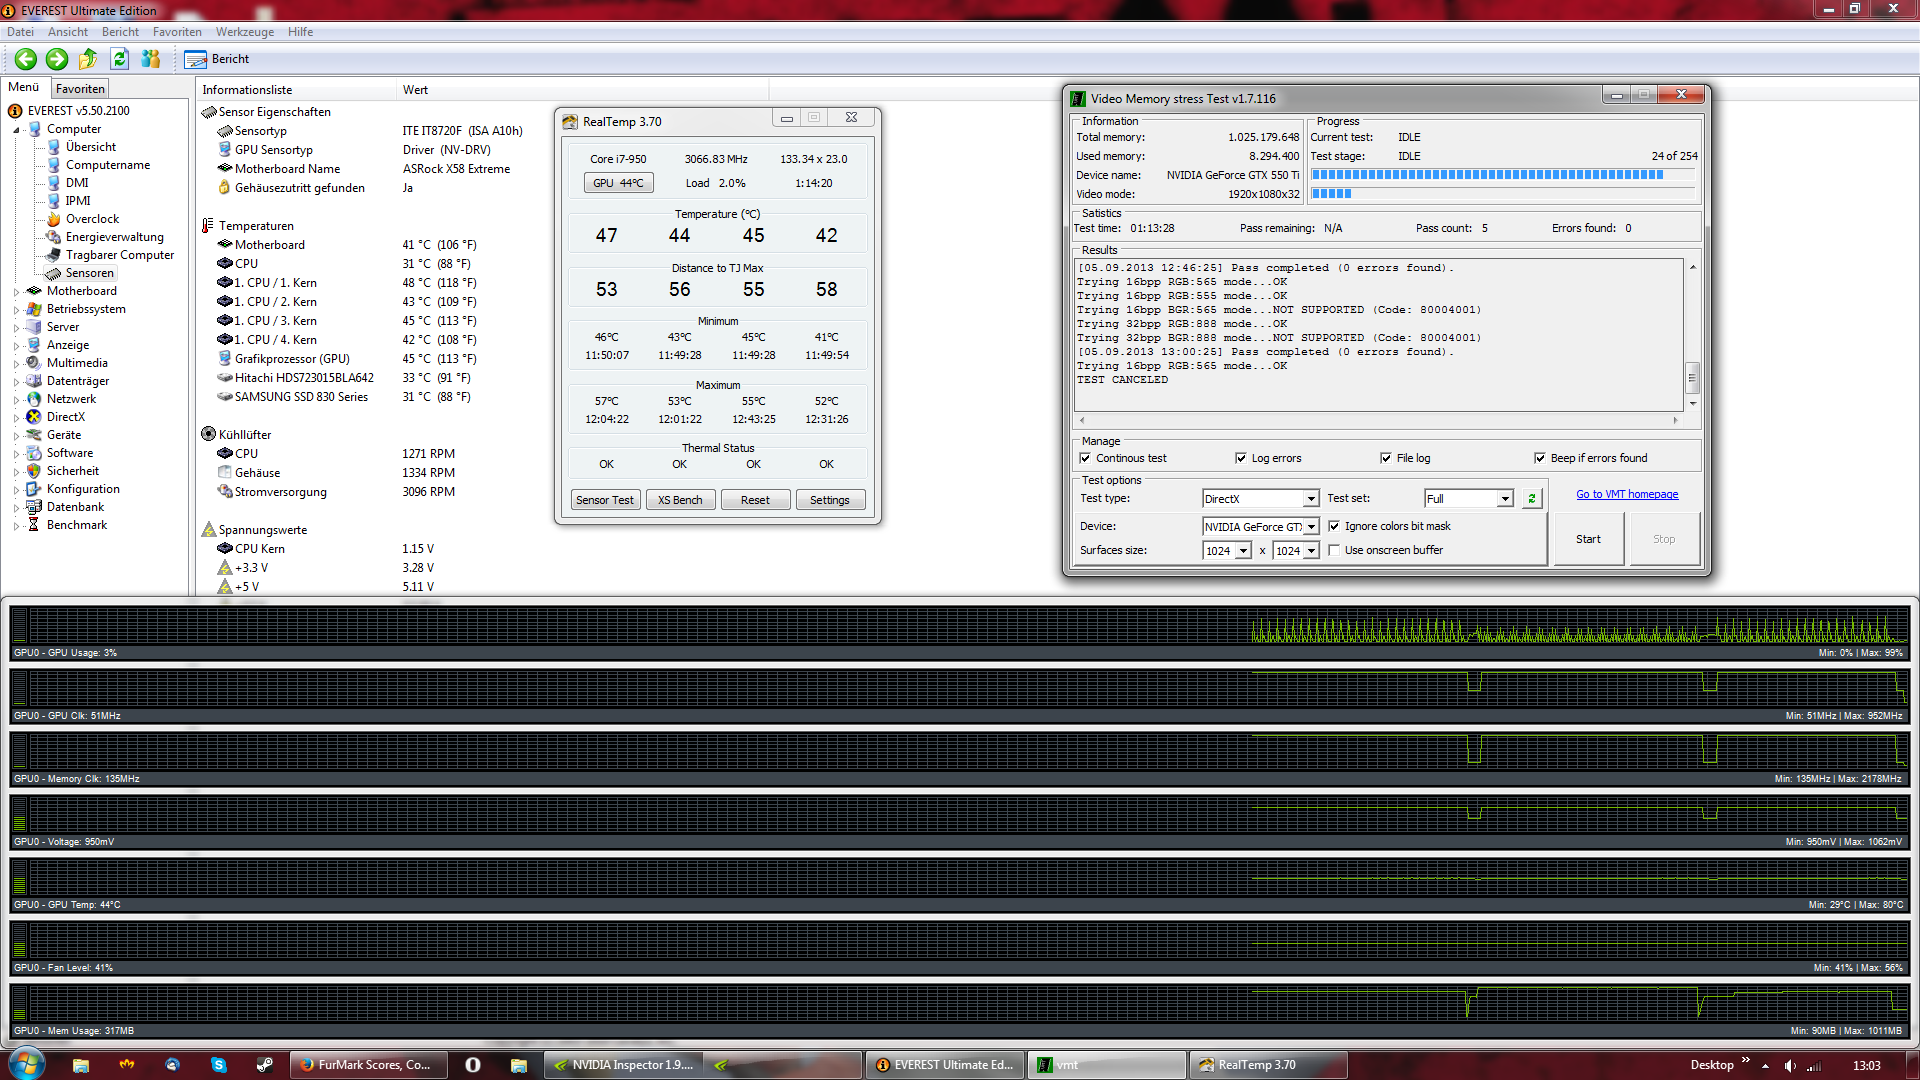Viewport: 1920px width, 1080px height.
Task: Open the Test type DirectX dropdown
Action: pos(1310,499)
